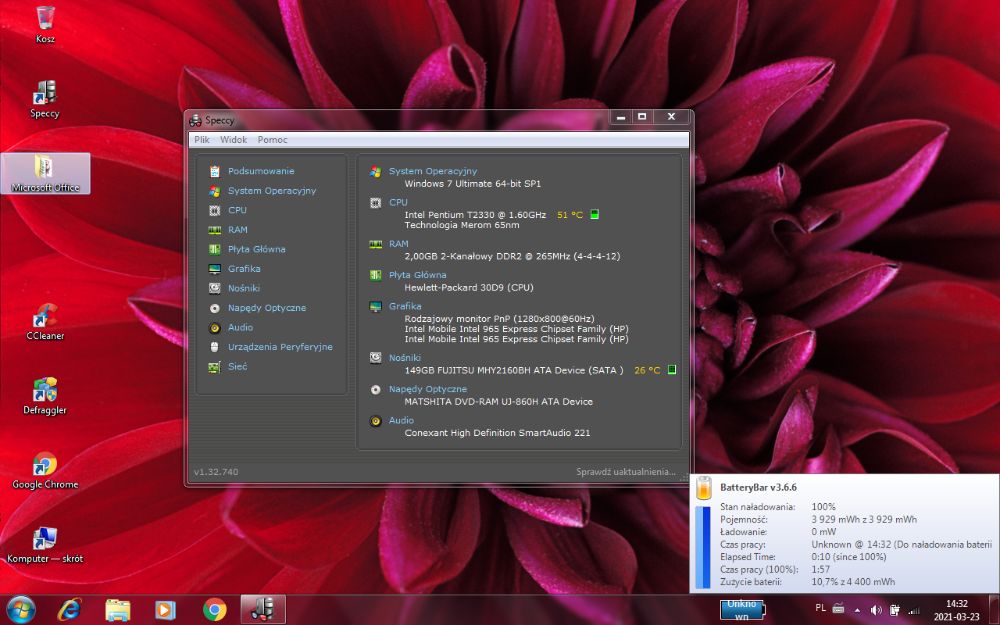Select the Speccy desktop shortcut
This screenshot has height=625, width=1000.
(x=45, y=99)
